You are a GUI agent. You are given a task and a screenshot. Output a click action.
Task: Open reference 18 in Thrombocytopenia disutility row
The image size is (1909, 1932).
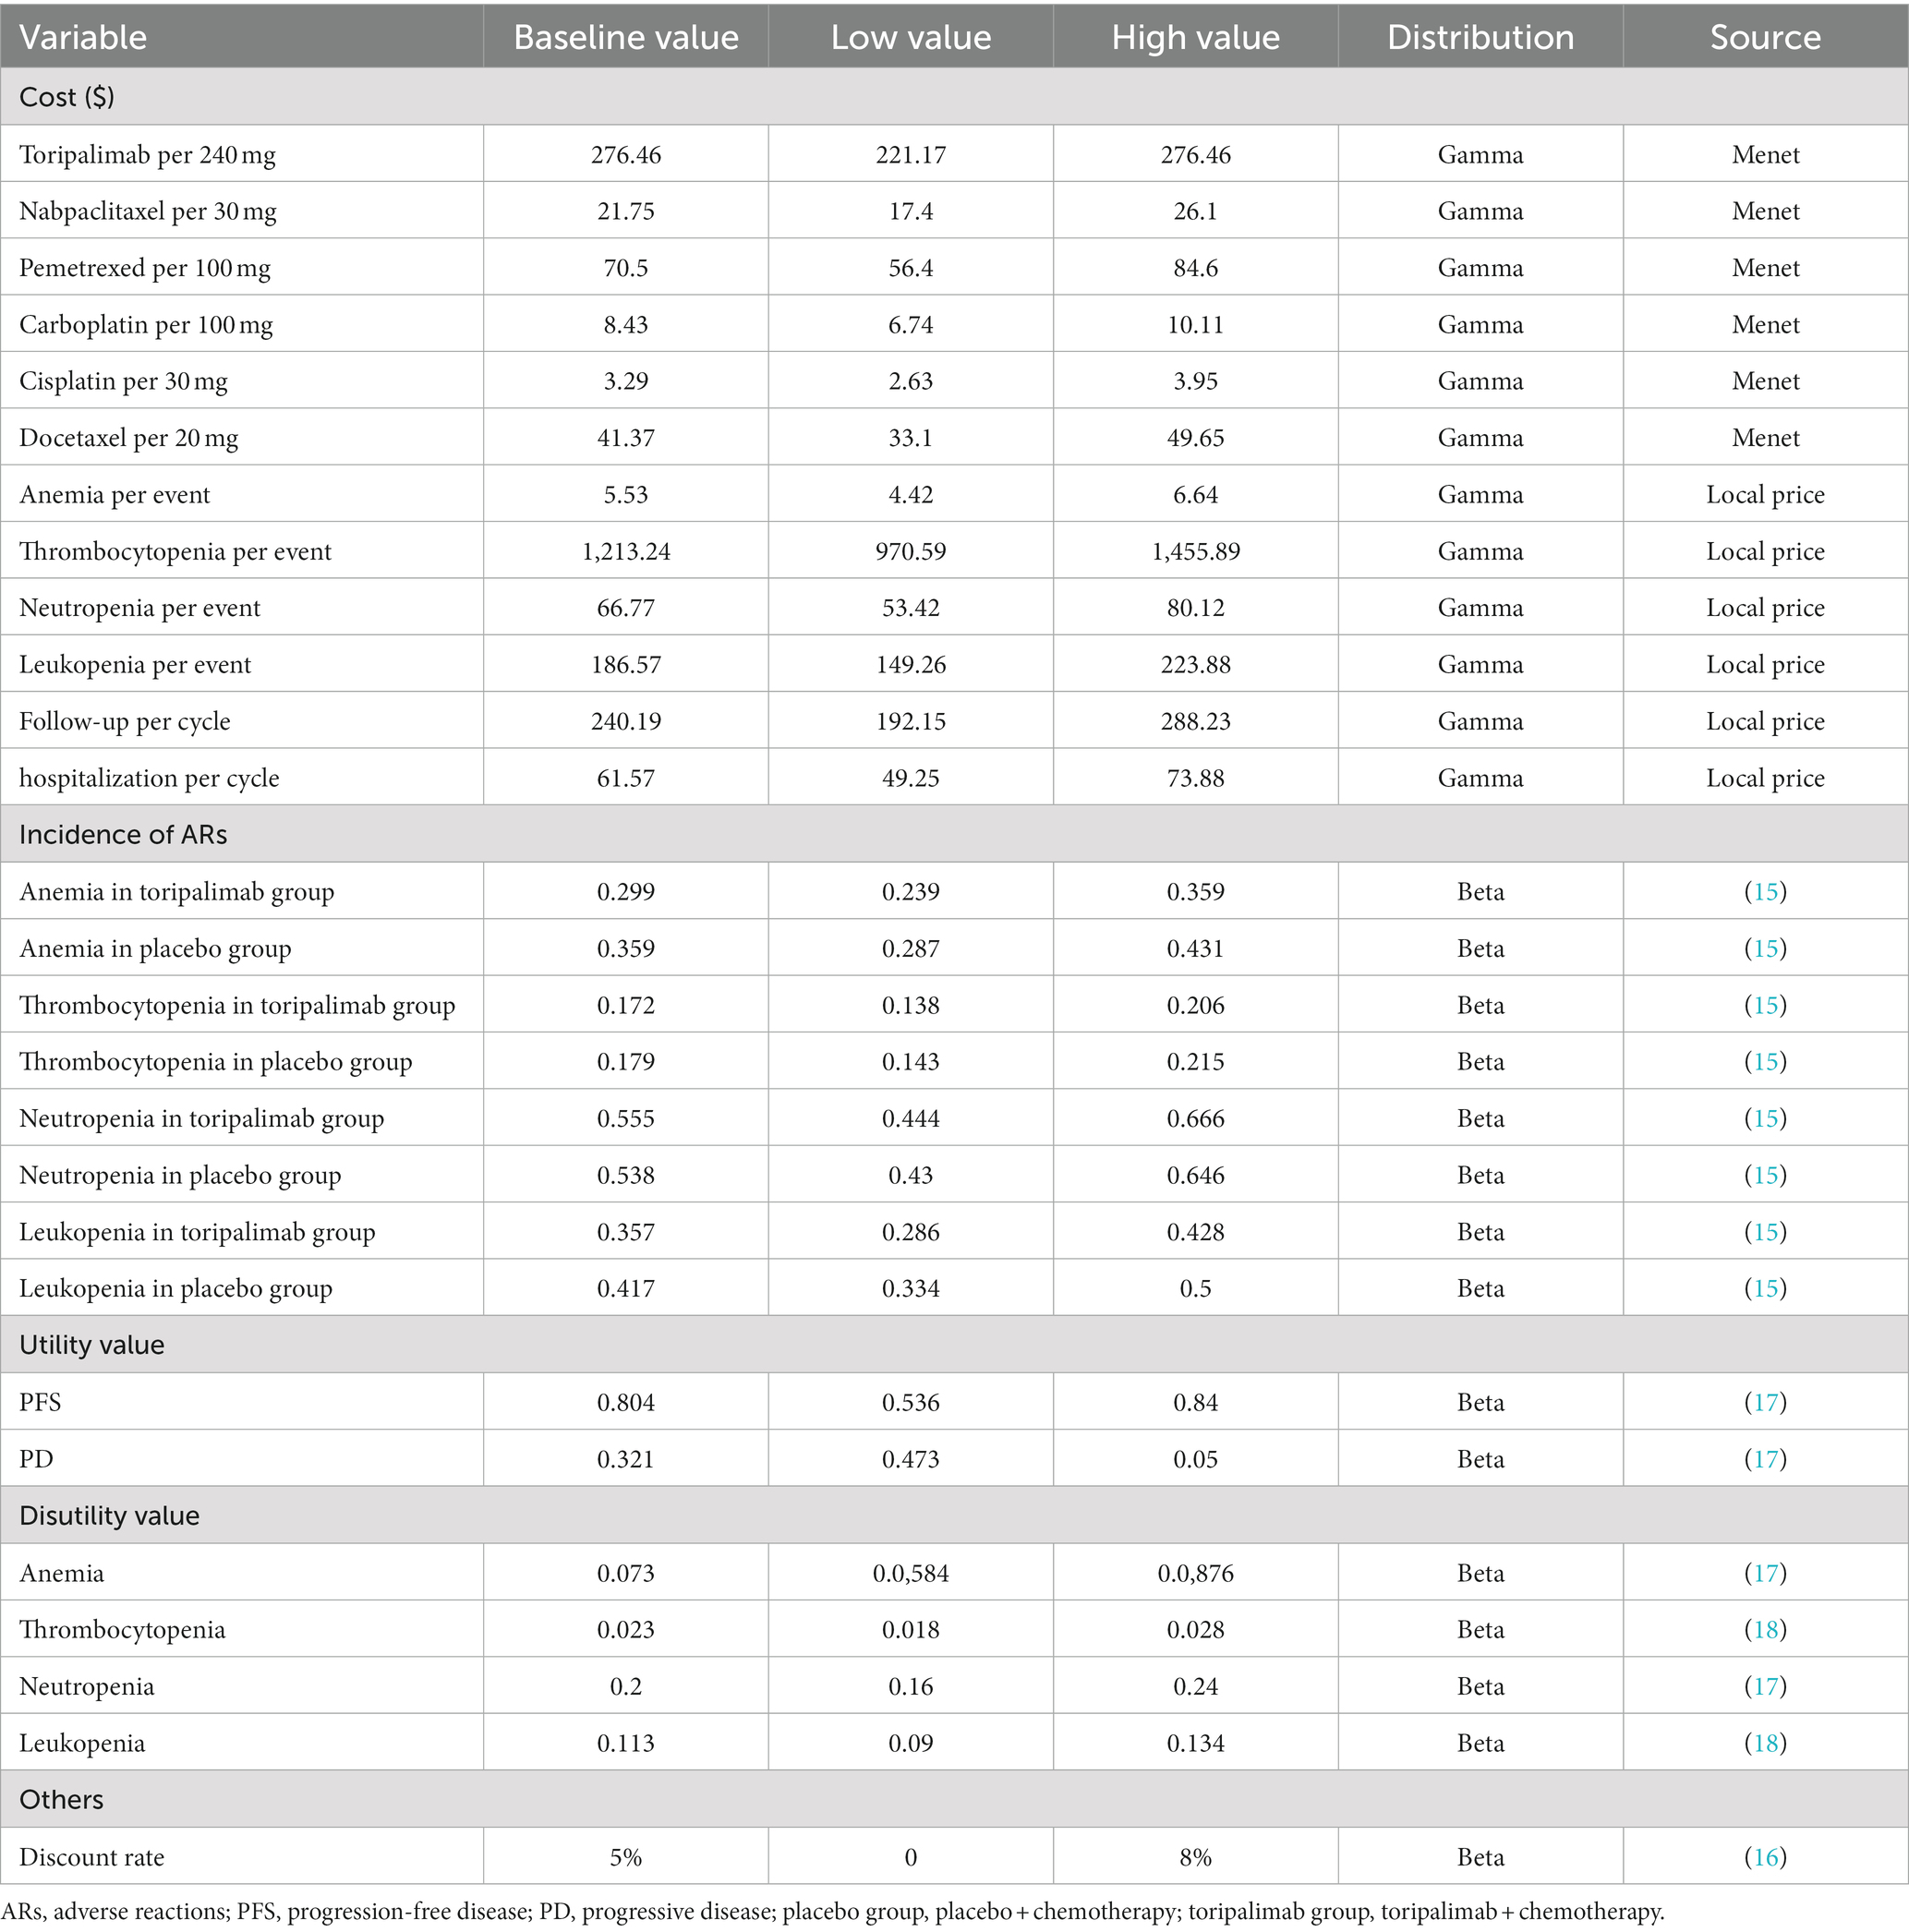[x=1766, y=1629]
